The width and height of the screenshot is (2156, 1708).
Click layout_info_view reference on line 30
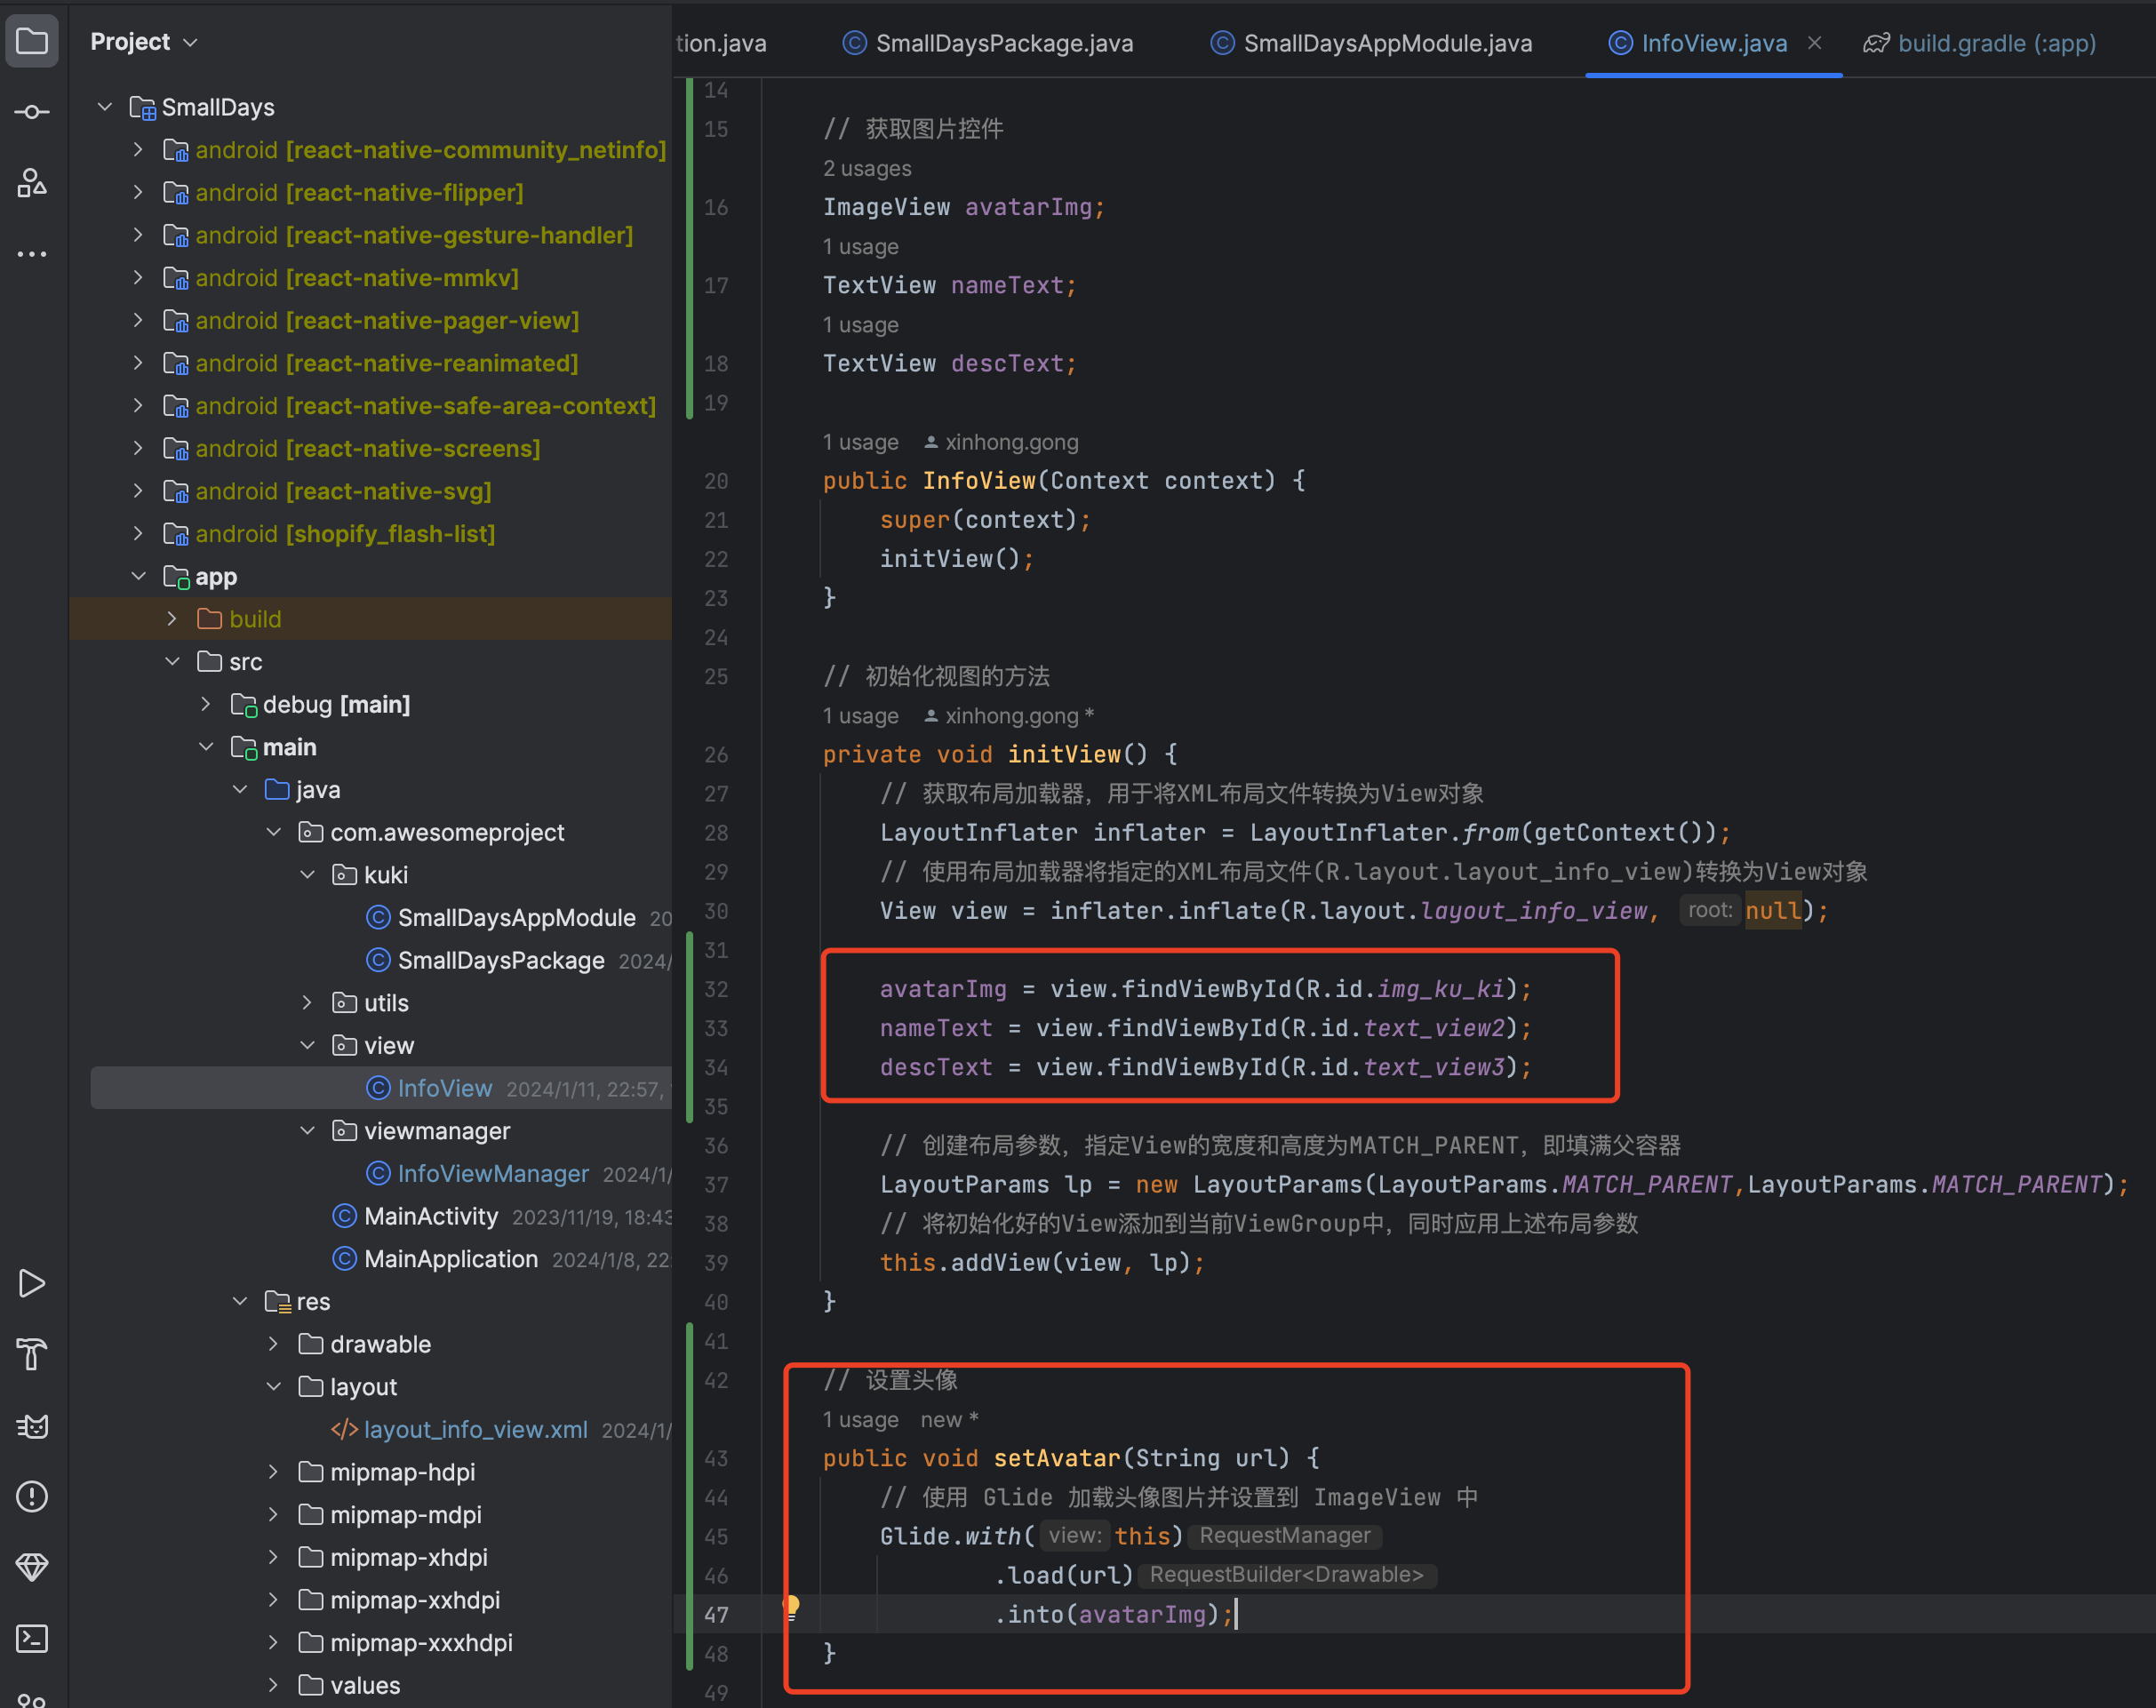[1534, 910]
